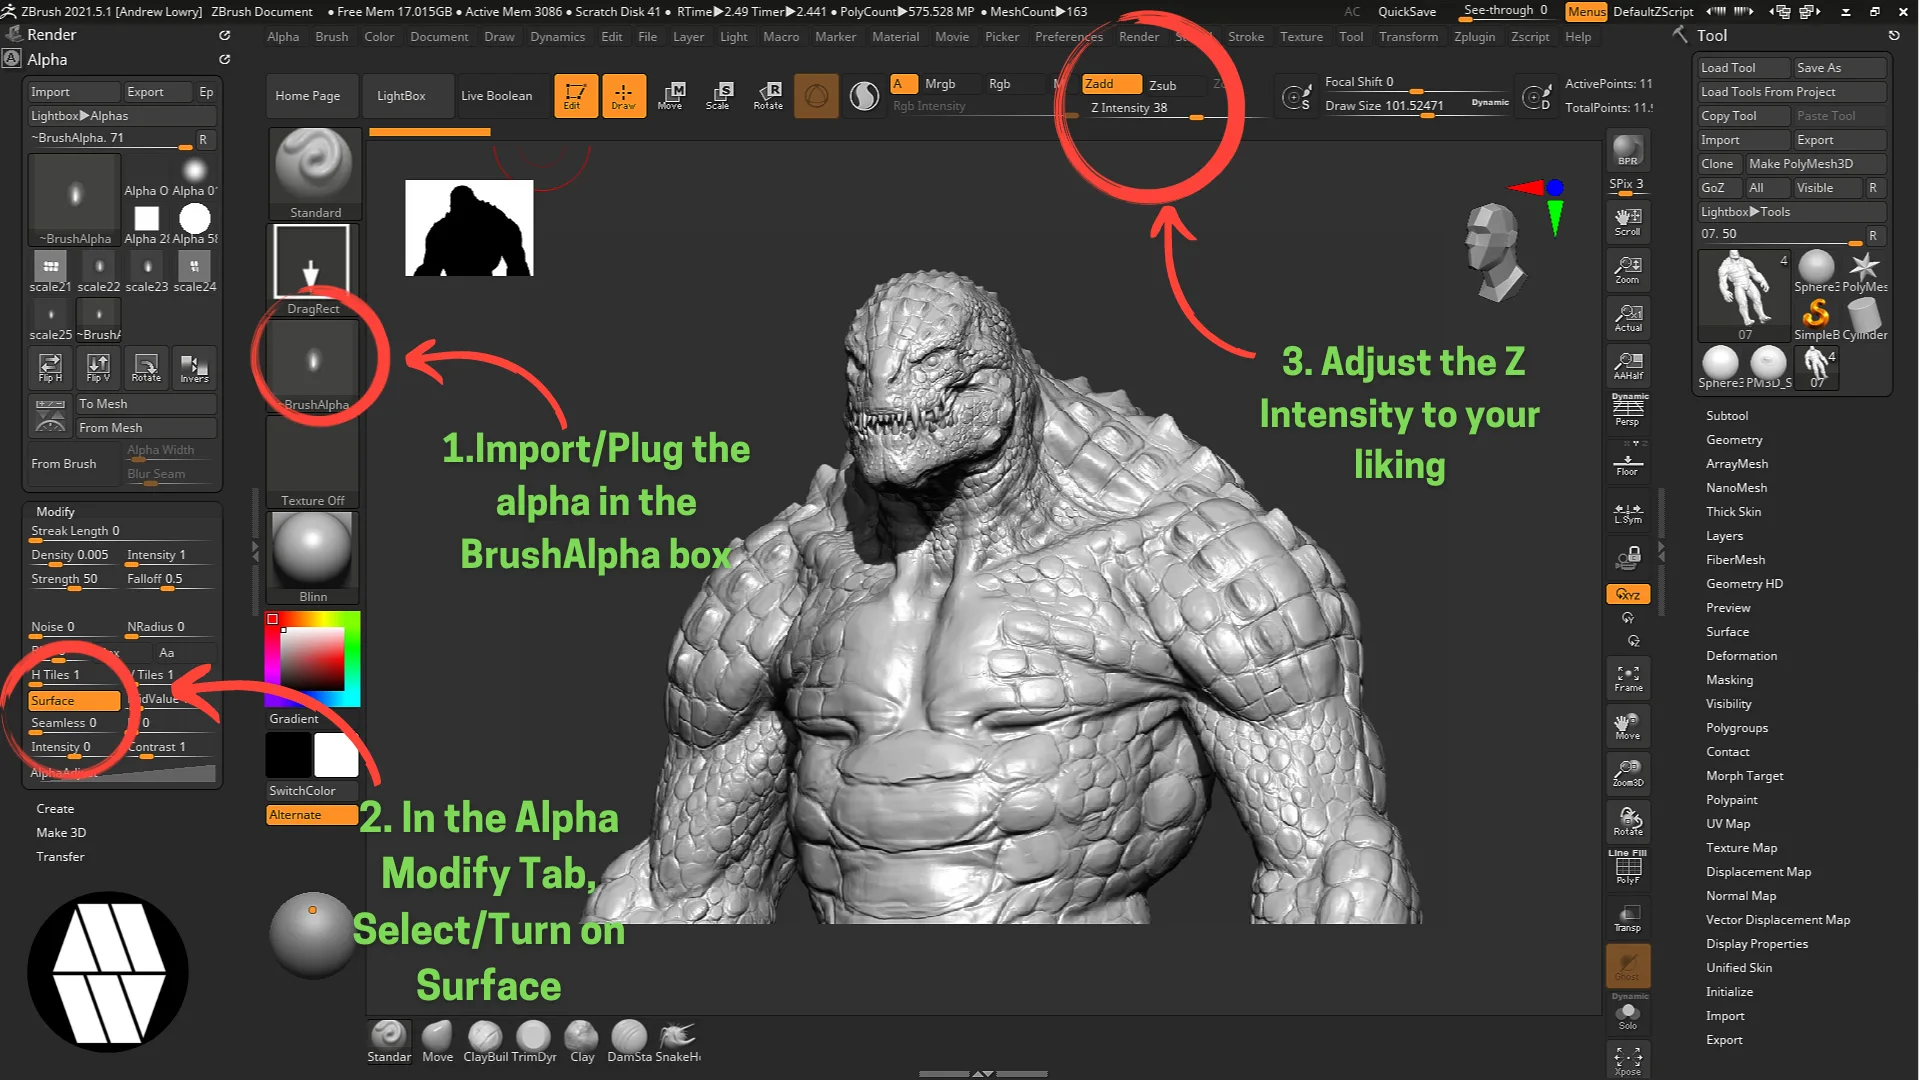Image resolution: width=1920 pixels, height=1080 pixels.
Task: Expand the Geometry submenu
Action: click(1735, 439)
